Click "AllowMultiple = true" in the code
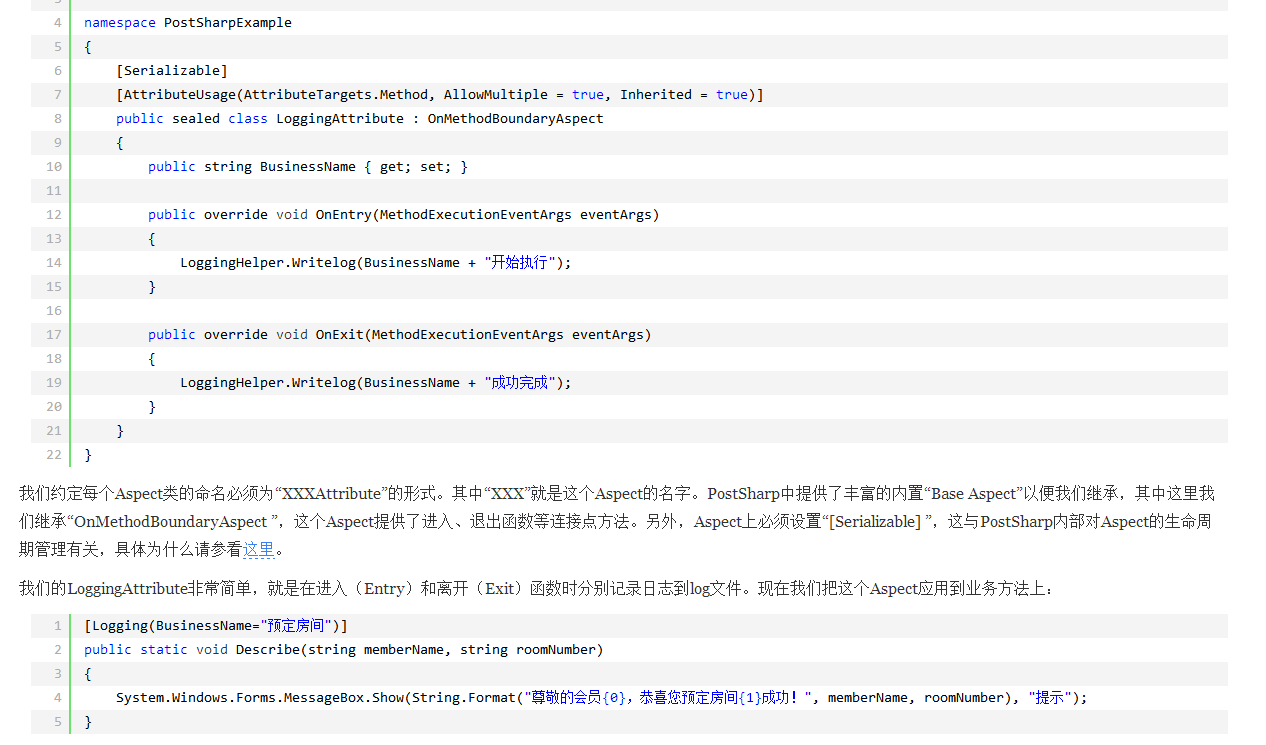Screen dimensions: 1266x745 tap(524, 94)
